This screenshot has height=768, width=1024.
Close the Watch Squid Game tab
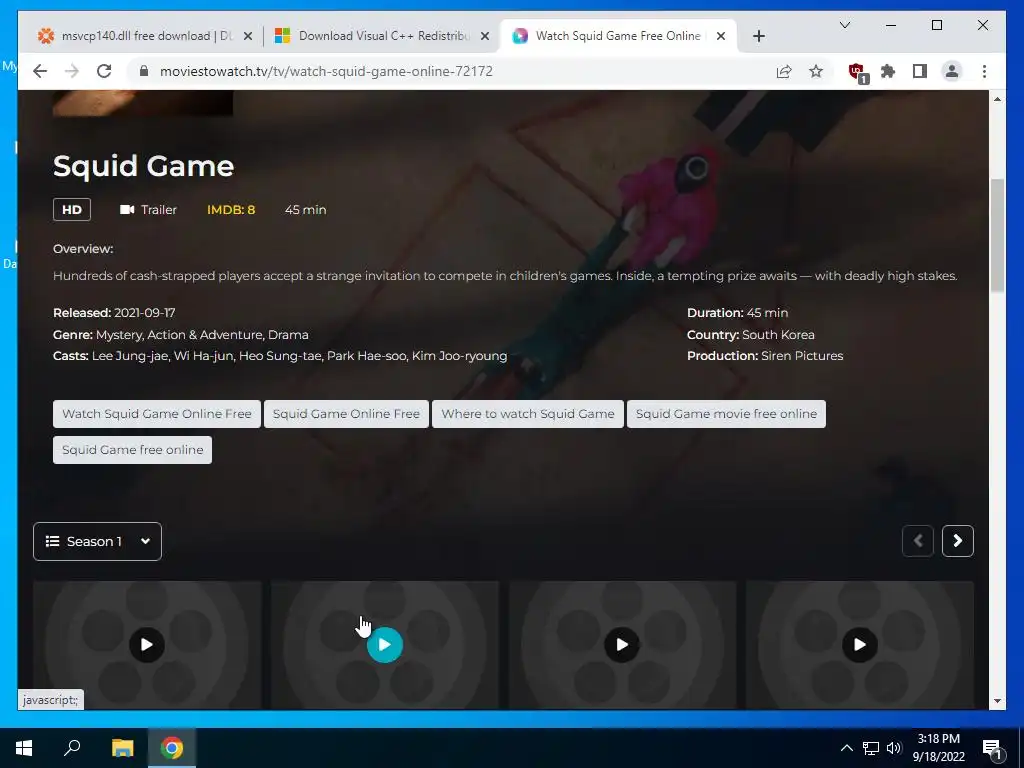click(x=721, y=37)
